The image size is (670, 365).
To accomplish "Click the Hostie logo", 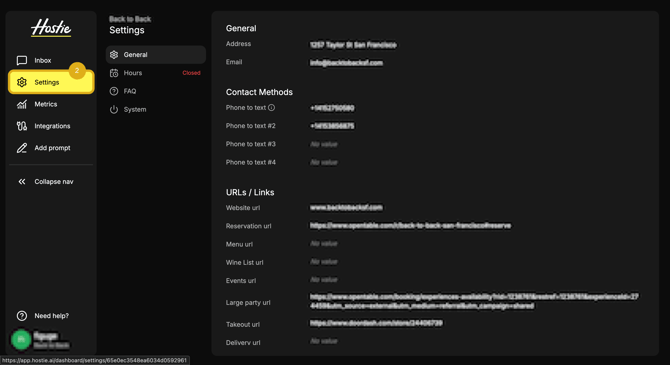I will point(51,28).
